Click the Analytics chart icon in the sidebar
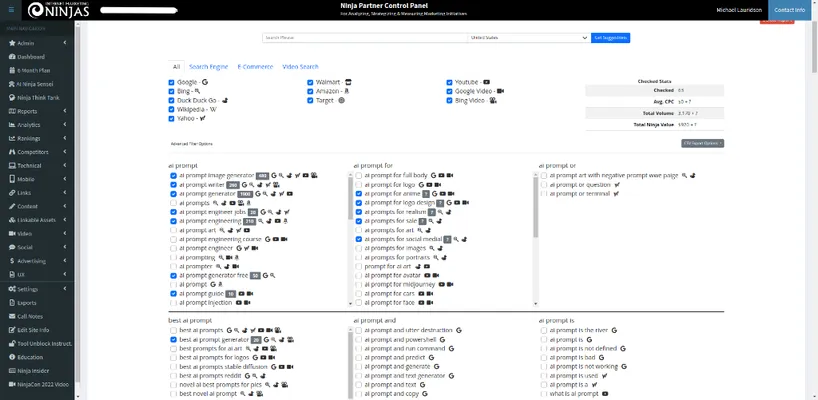The width and height of the screenshot is (818, 400). coord(10,125)
